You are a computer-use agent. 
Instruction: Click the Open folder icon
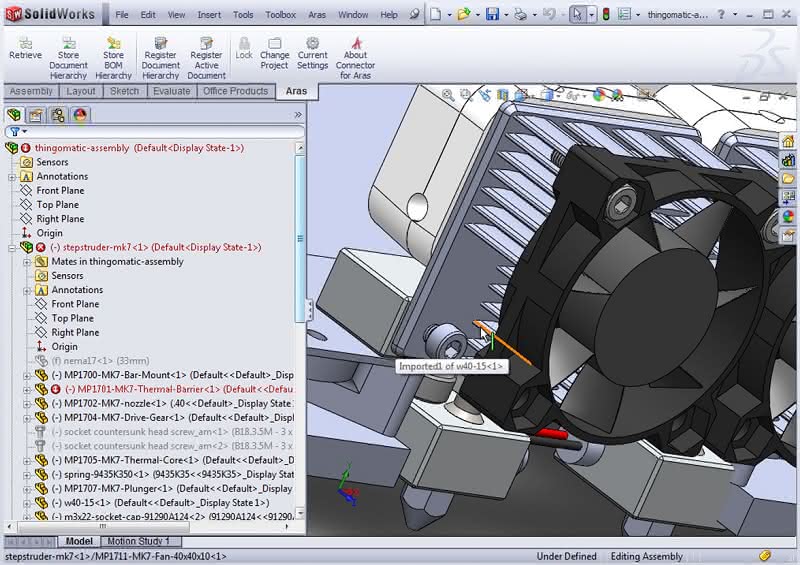tap(464, 14)
